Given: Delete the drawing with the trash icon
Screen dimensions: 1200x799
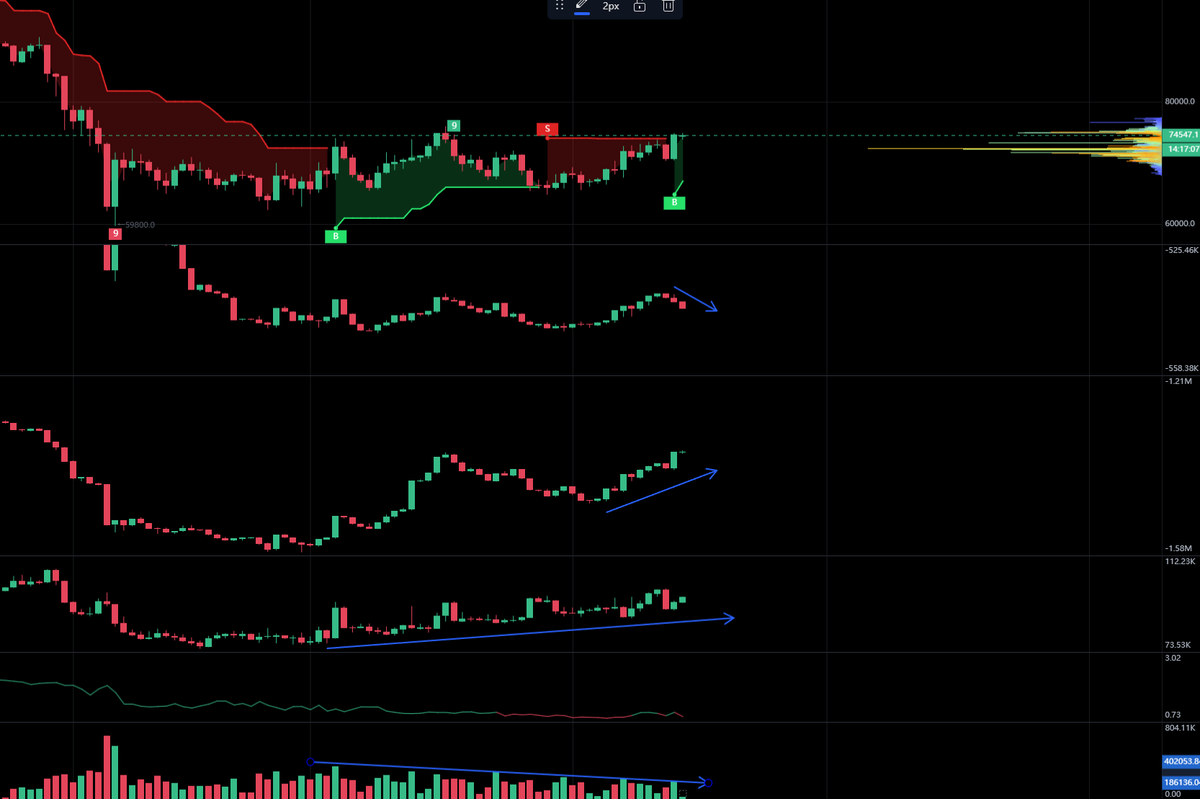Looking at the screenshot, I should pyautogui.click(x=668, y=6).
